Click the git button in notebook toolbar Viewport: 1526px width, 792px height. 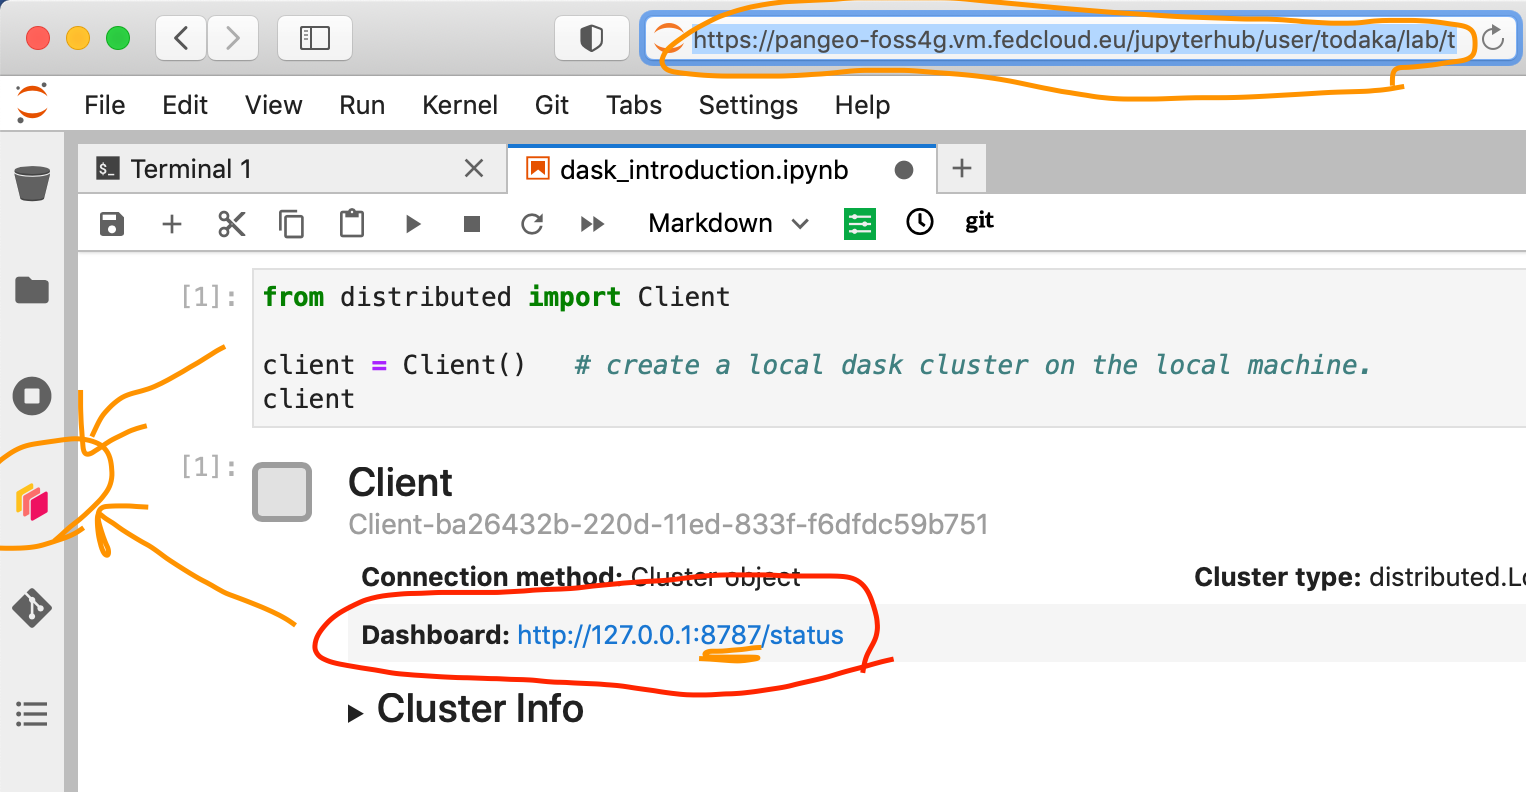[x=979, y=221]
